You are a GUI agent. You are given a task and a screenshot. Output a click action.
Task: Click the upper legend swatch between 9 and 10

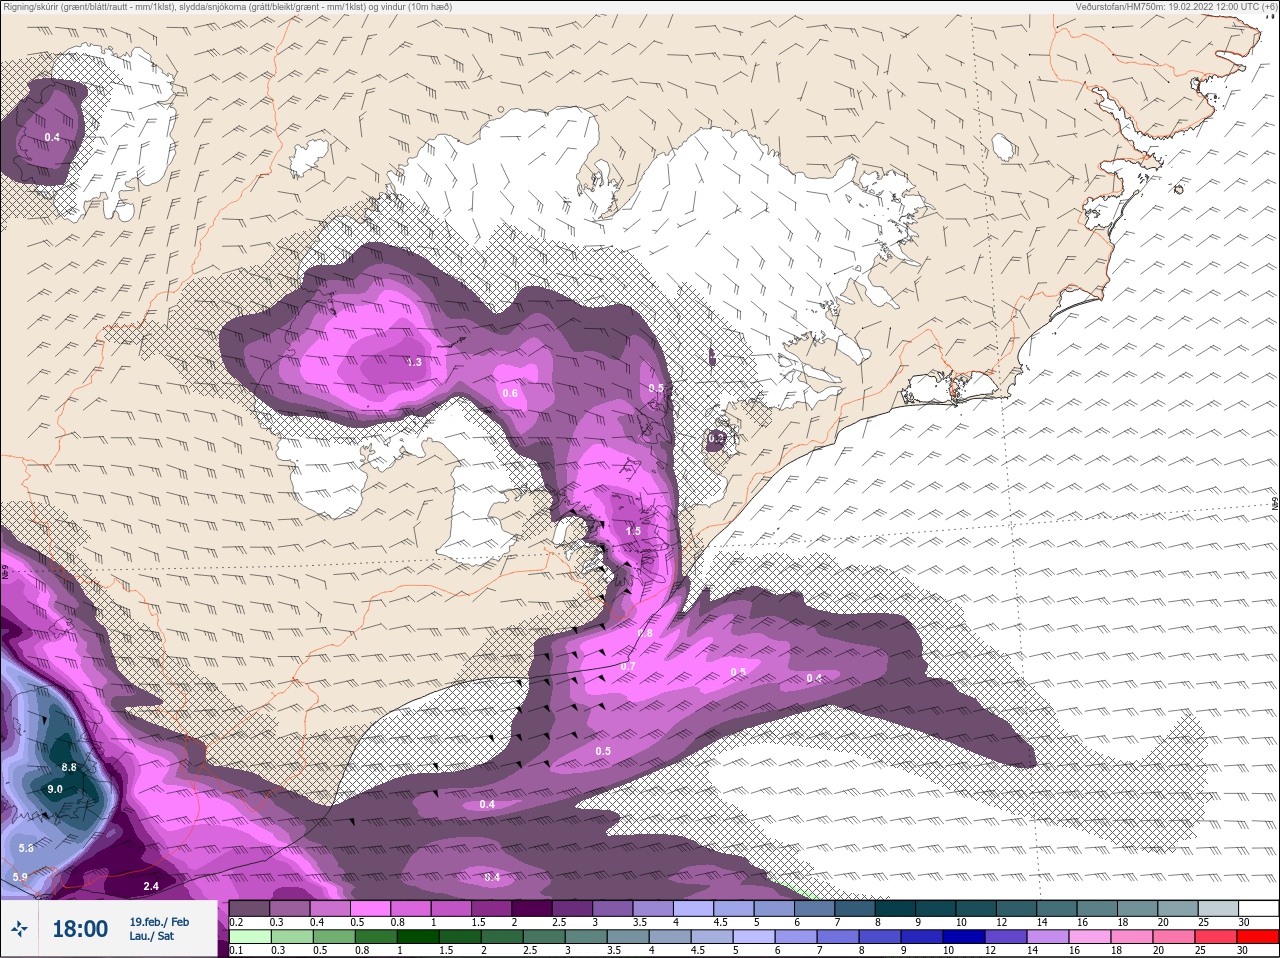pos(936,908)
